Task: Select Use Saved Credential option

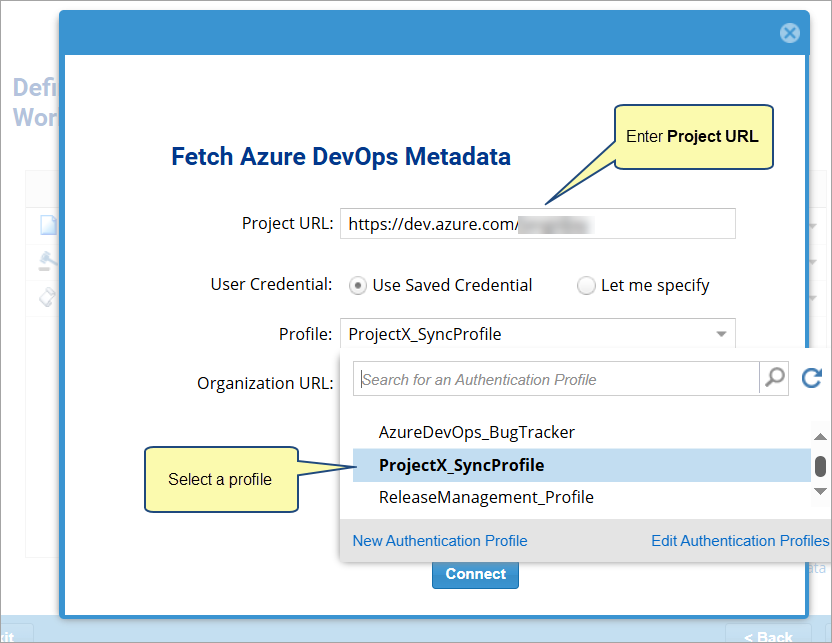Action: tap(357, 286)
